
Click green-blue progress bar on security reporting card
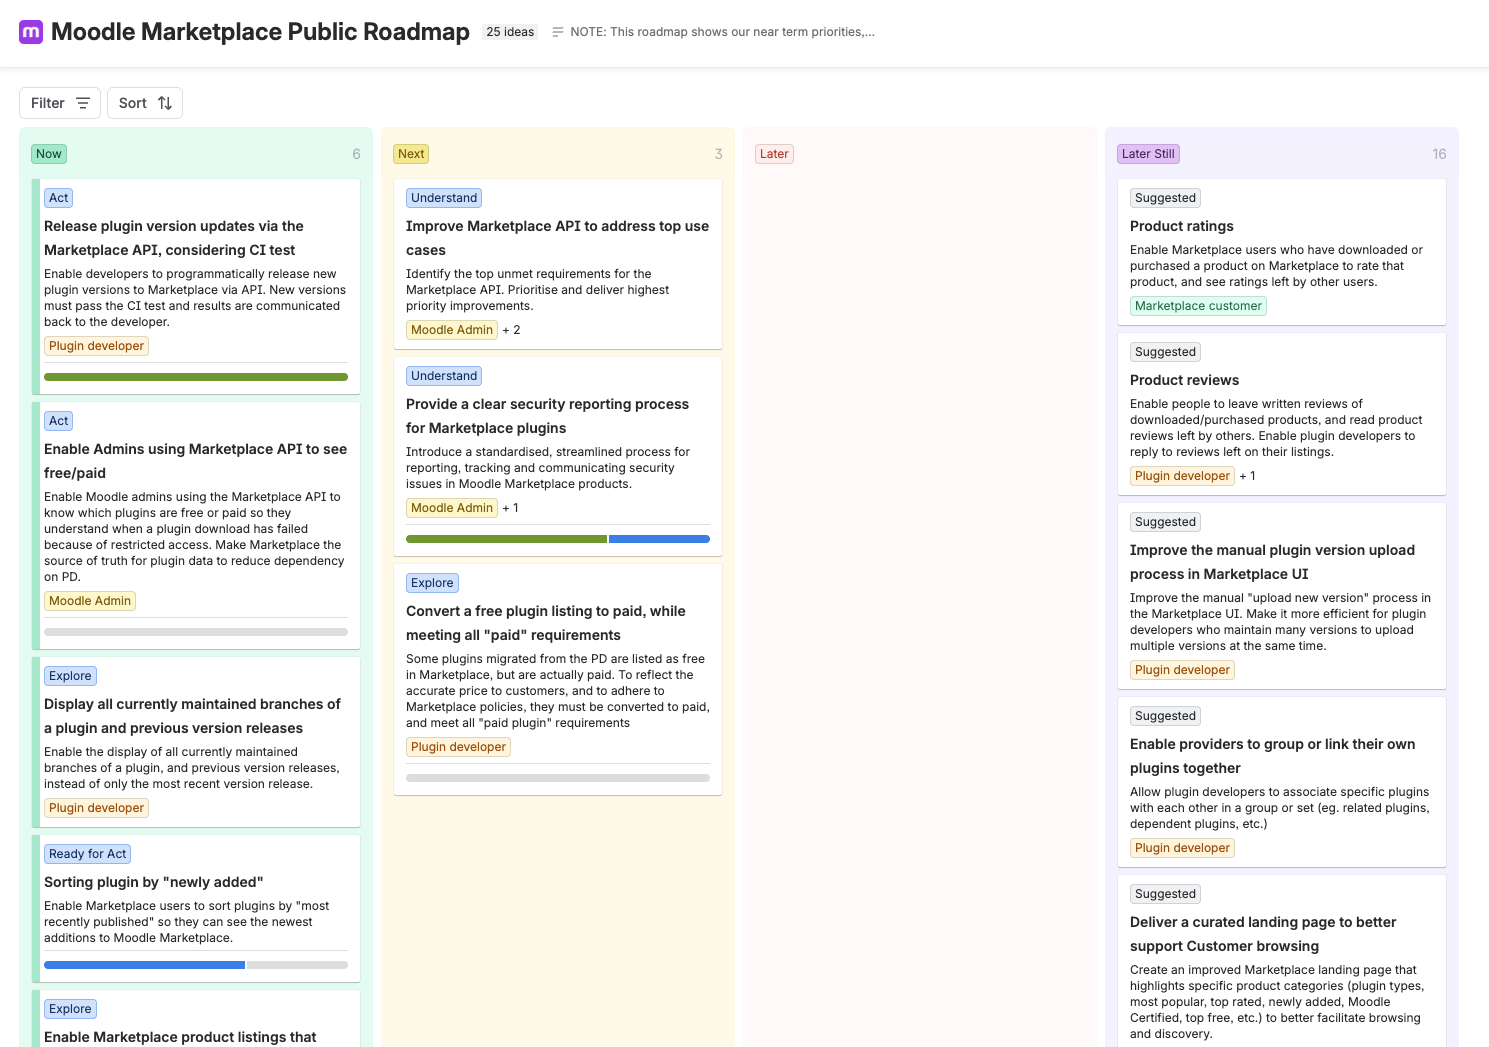click(558, 539)
